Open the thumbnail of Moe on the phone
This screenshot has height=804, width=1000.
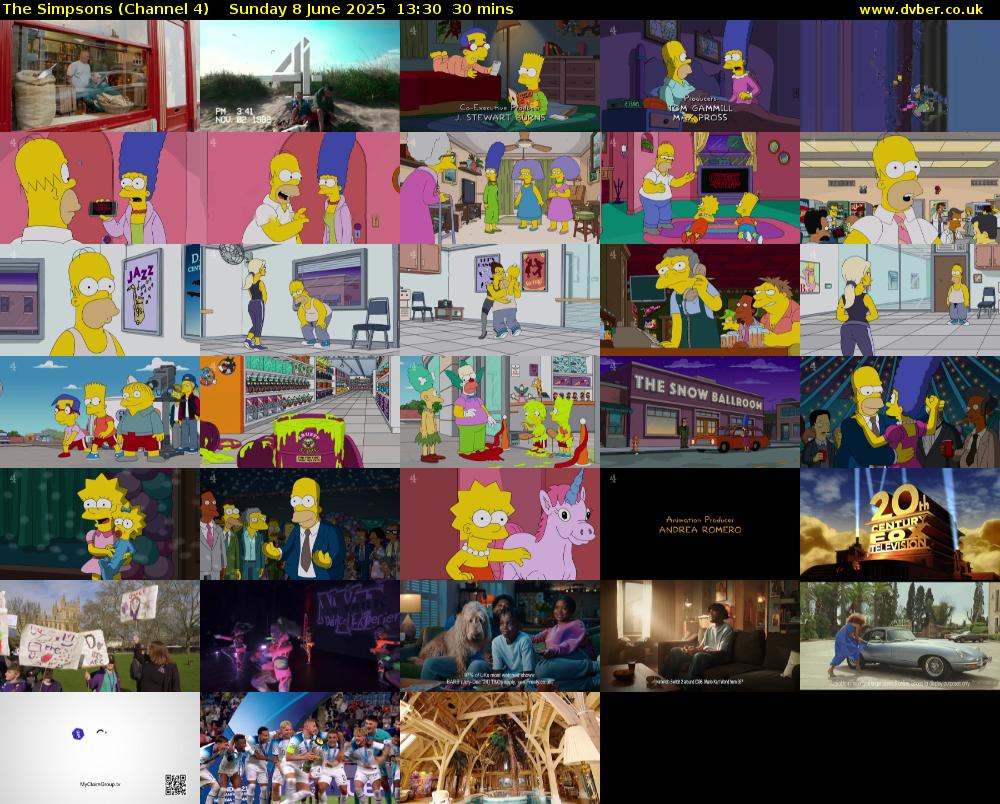[700, 300]
